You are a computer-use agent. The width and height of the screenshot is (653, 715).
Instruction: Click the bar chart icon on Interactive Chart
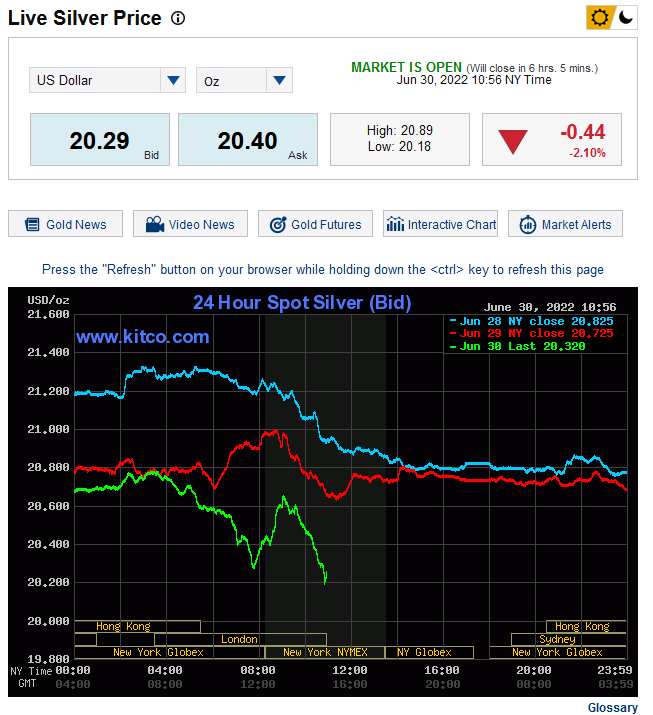point(395,224)
